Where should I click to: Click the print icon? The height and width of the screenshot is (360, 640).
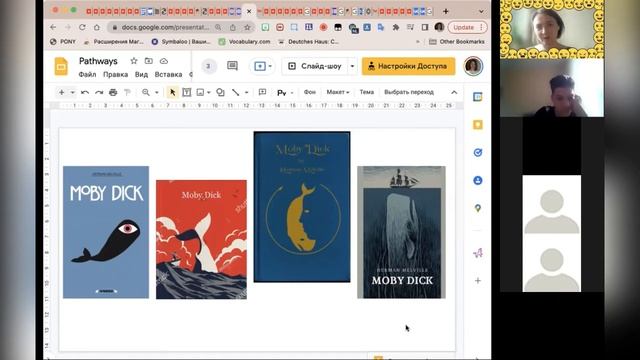[x=113, y=93]
